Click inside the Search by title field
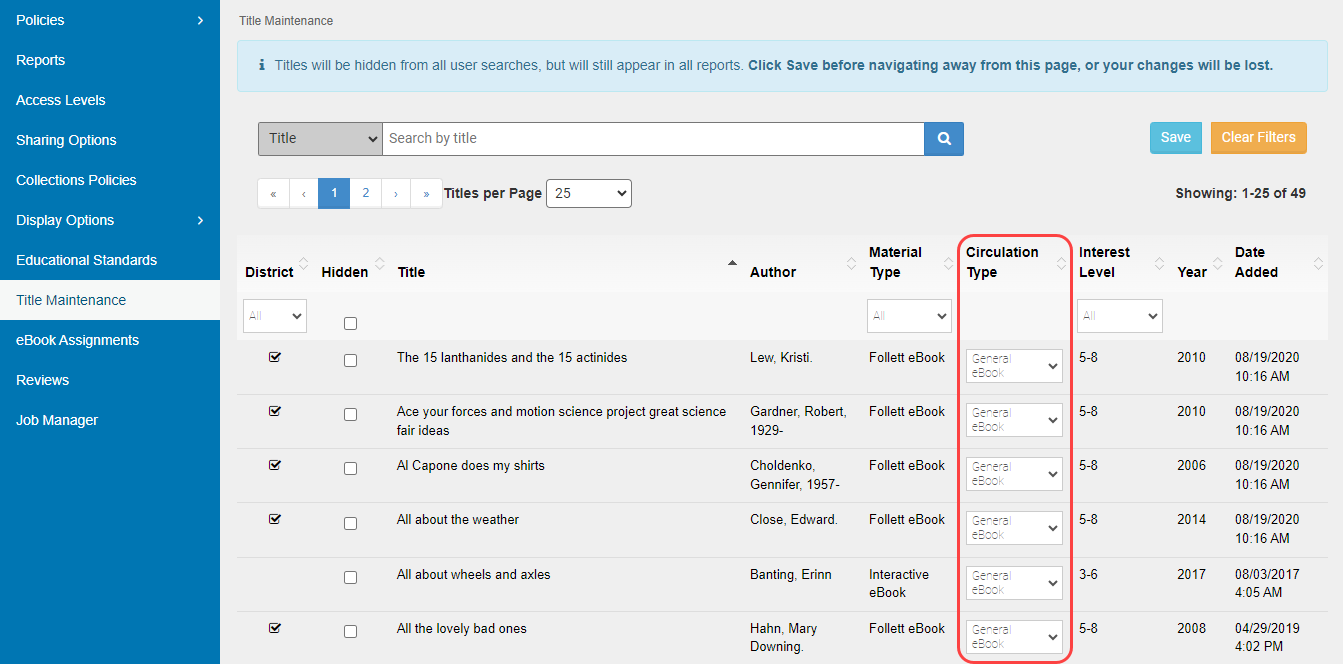1343x664 pixels. pos(650,138)
